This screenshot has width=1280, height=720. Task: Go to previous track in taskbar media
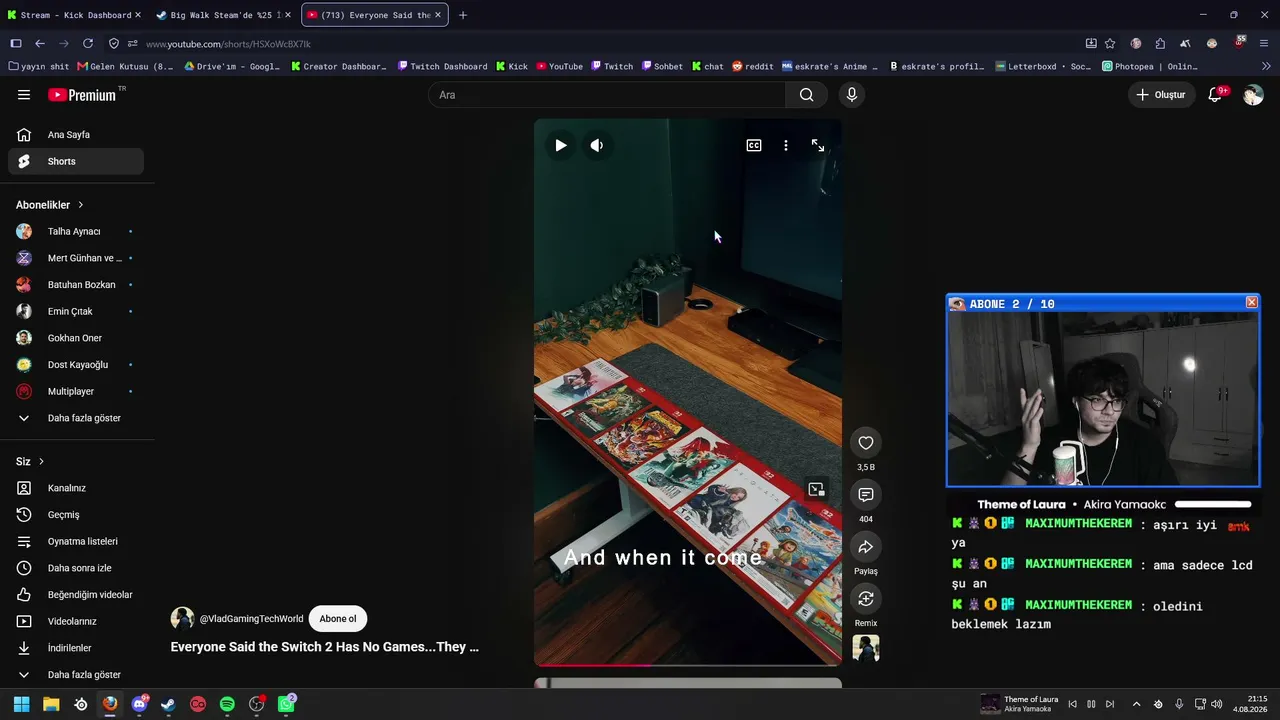click(x=1073, y=704)
